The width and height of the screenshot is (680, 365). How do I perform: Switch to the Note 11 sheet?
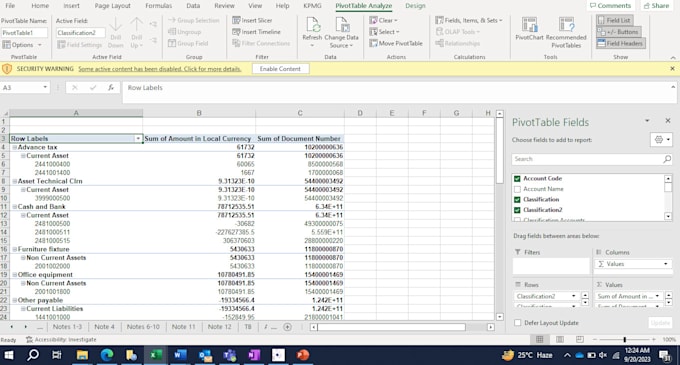pos(183,327)
